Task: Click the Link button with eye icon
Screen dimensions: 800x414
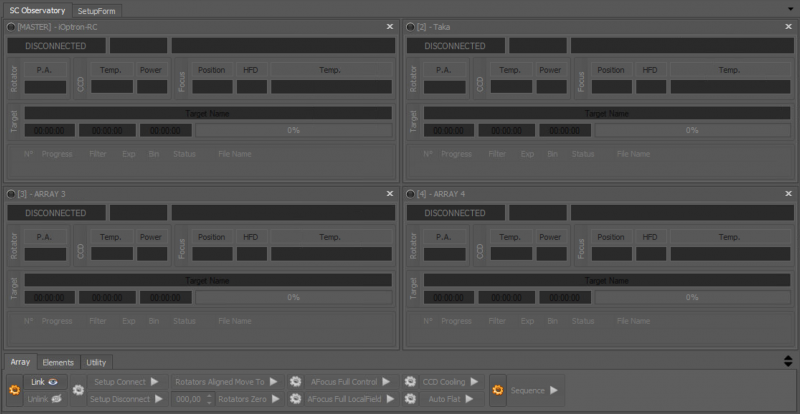Action: pyautogui.click(x=45, y=382)
